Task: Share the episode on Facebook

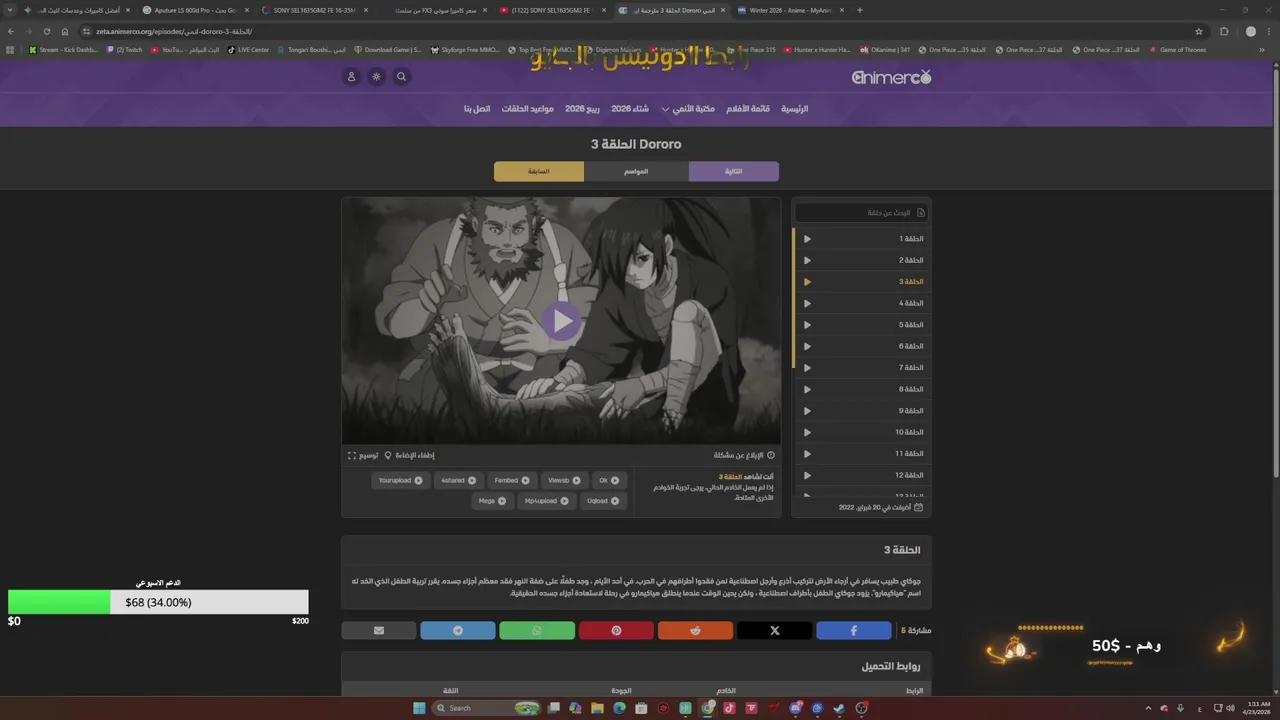Action: pyautogui.click(x=853, y=631)
